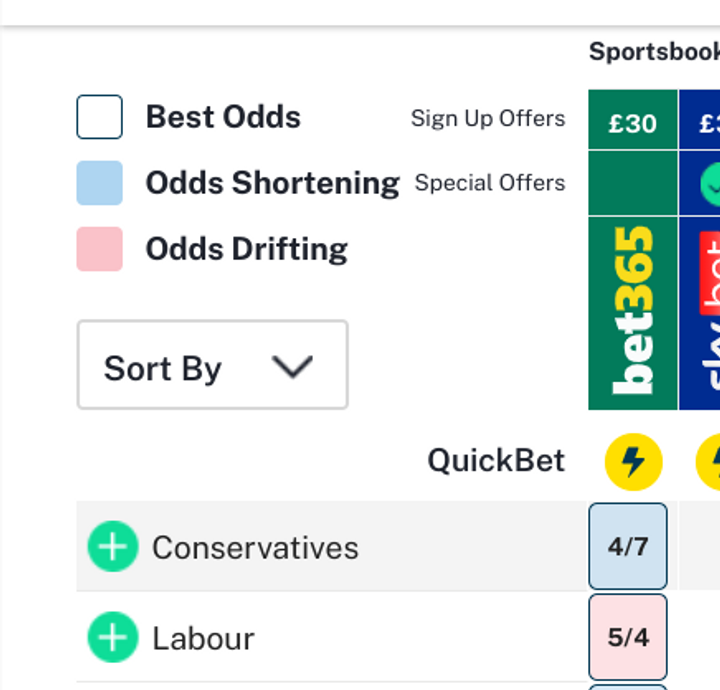Click the Sky Bet QuickBet lightning icon
720x690 pixels.
709,462
